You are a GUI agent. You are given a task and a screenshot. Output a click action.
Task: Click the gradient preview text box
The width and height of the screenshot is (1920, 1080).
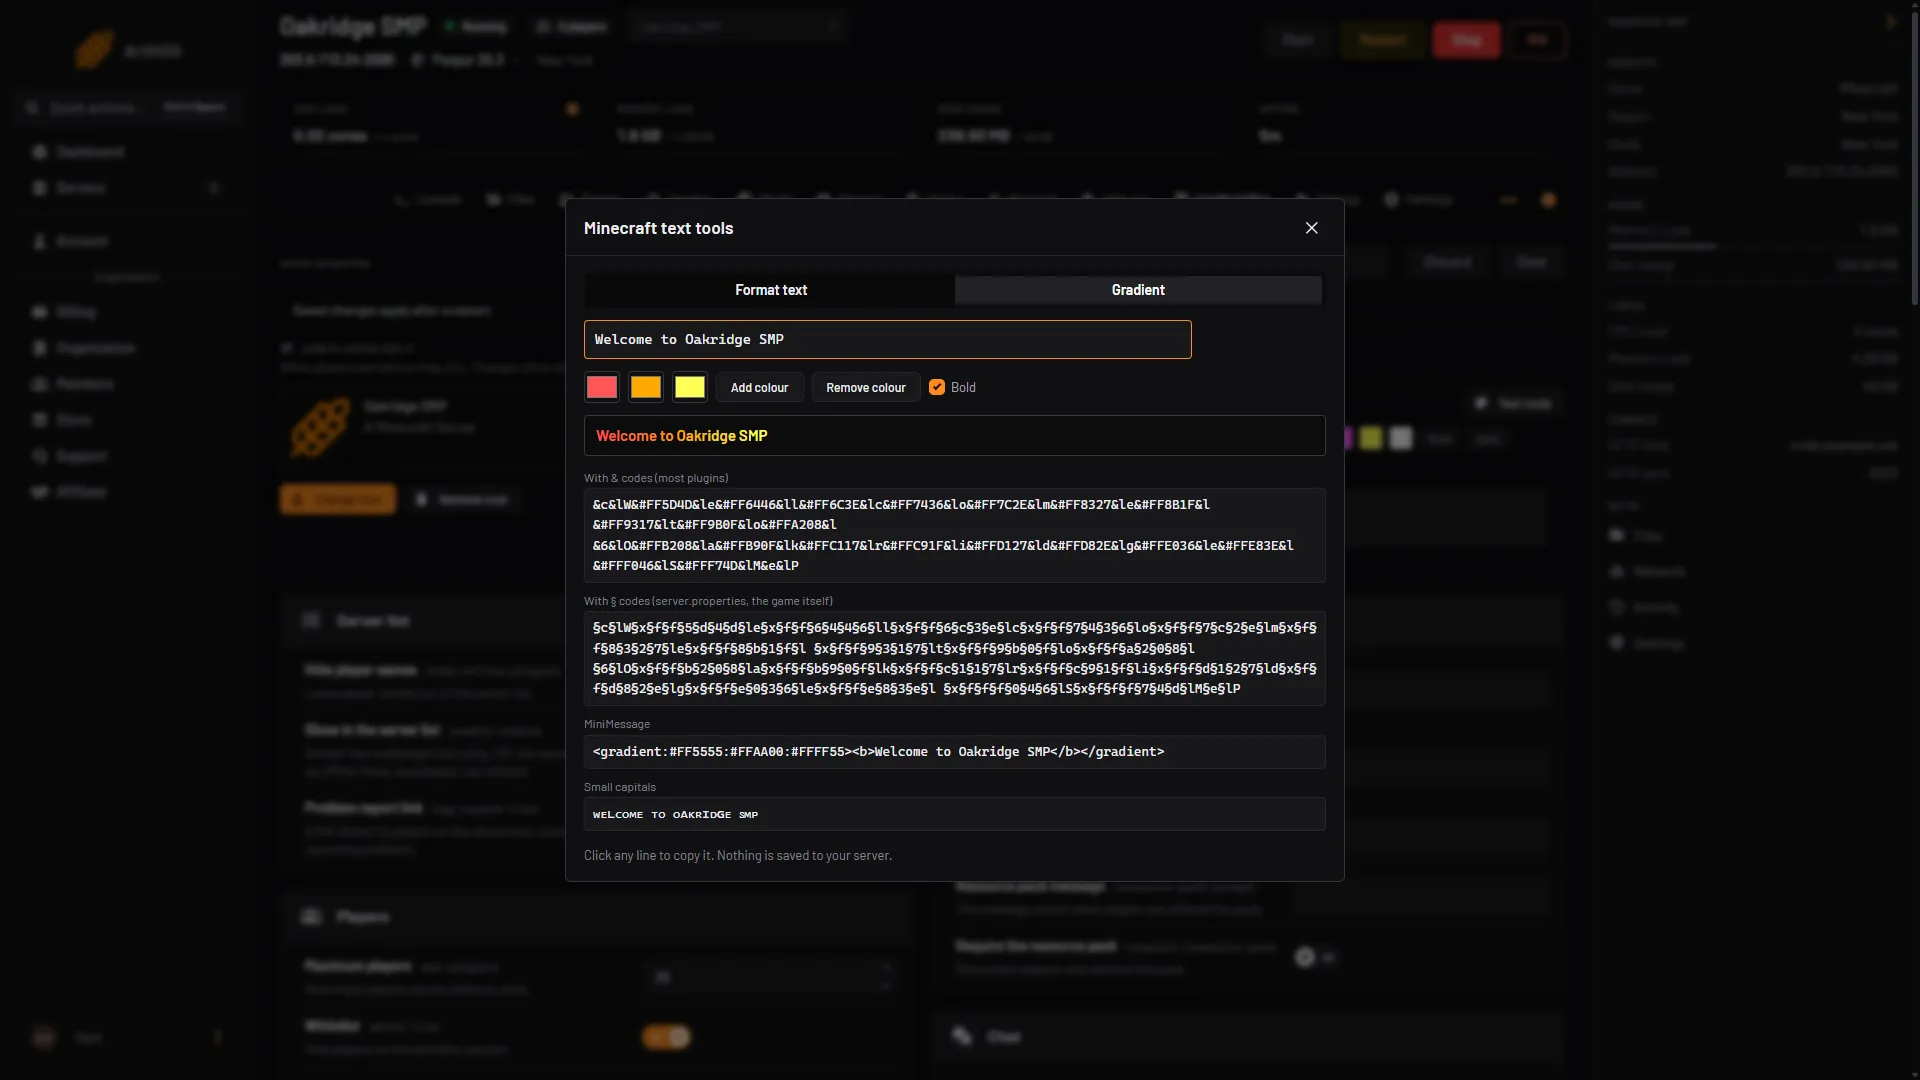click(x=954, y=436)
